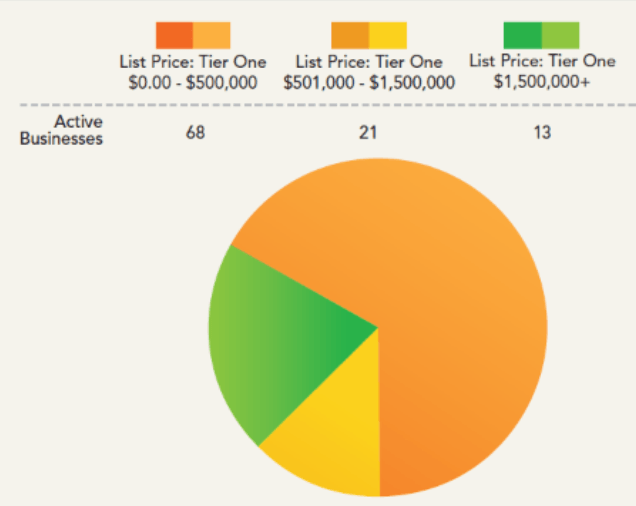Pick the light green half of the legend swatch
This screenshot has height=506, width=636.
(x=561, y=35)
